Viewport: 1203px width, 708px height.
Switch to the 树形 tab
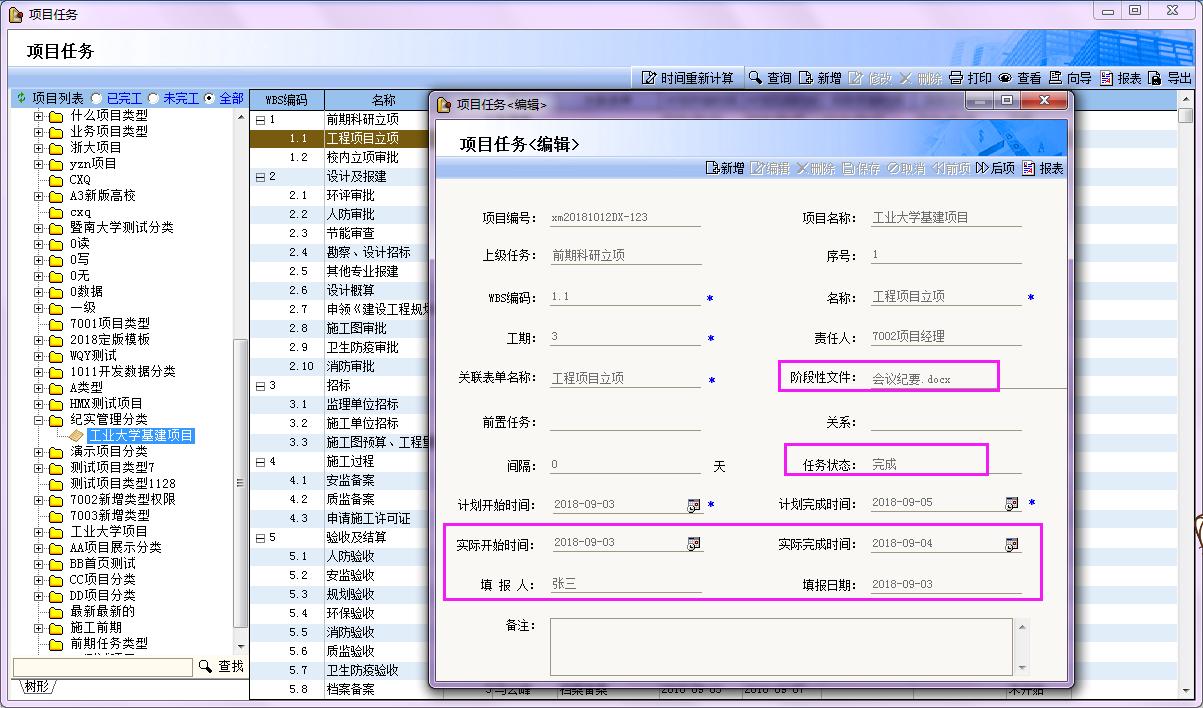click(x=37, y=686)
